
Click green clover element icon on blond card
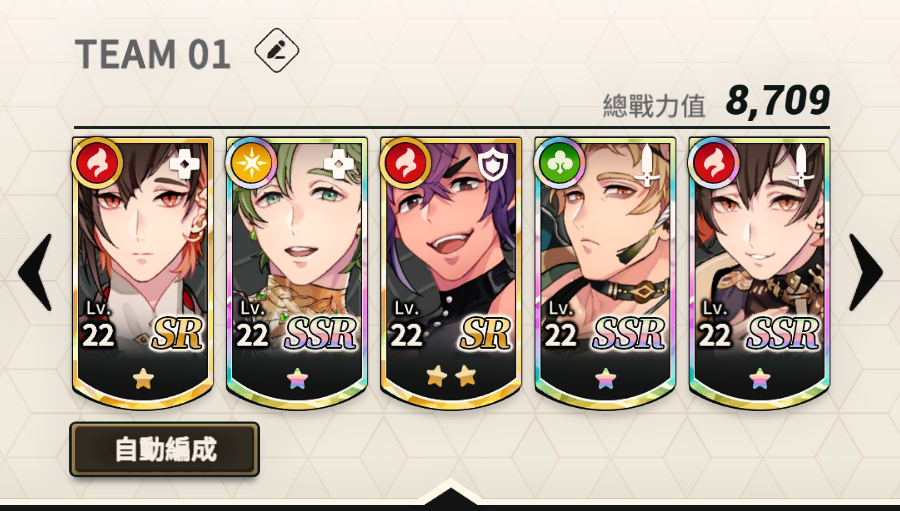559,162
